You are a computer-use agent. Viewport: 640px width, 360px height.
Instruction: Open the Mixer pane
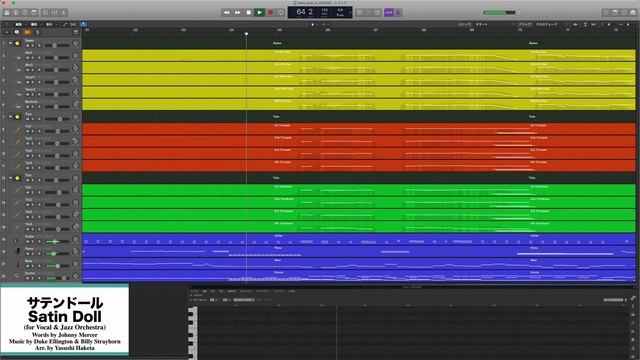click(x=54, y=13)
